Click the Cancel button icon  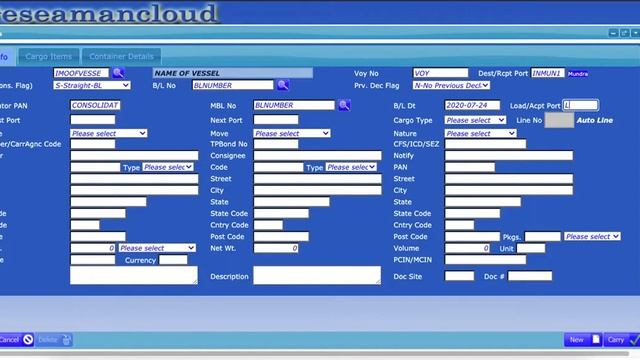tap(28, 340)
